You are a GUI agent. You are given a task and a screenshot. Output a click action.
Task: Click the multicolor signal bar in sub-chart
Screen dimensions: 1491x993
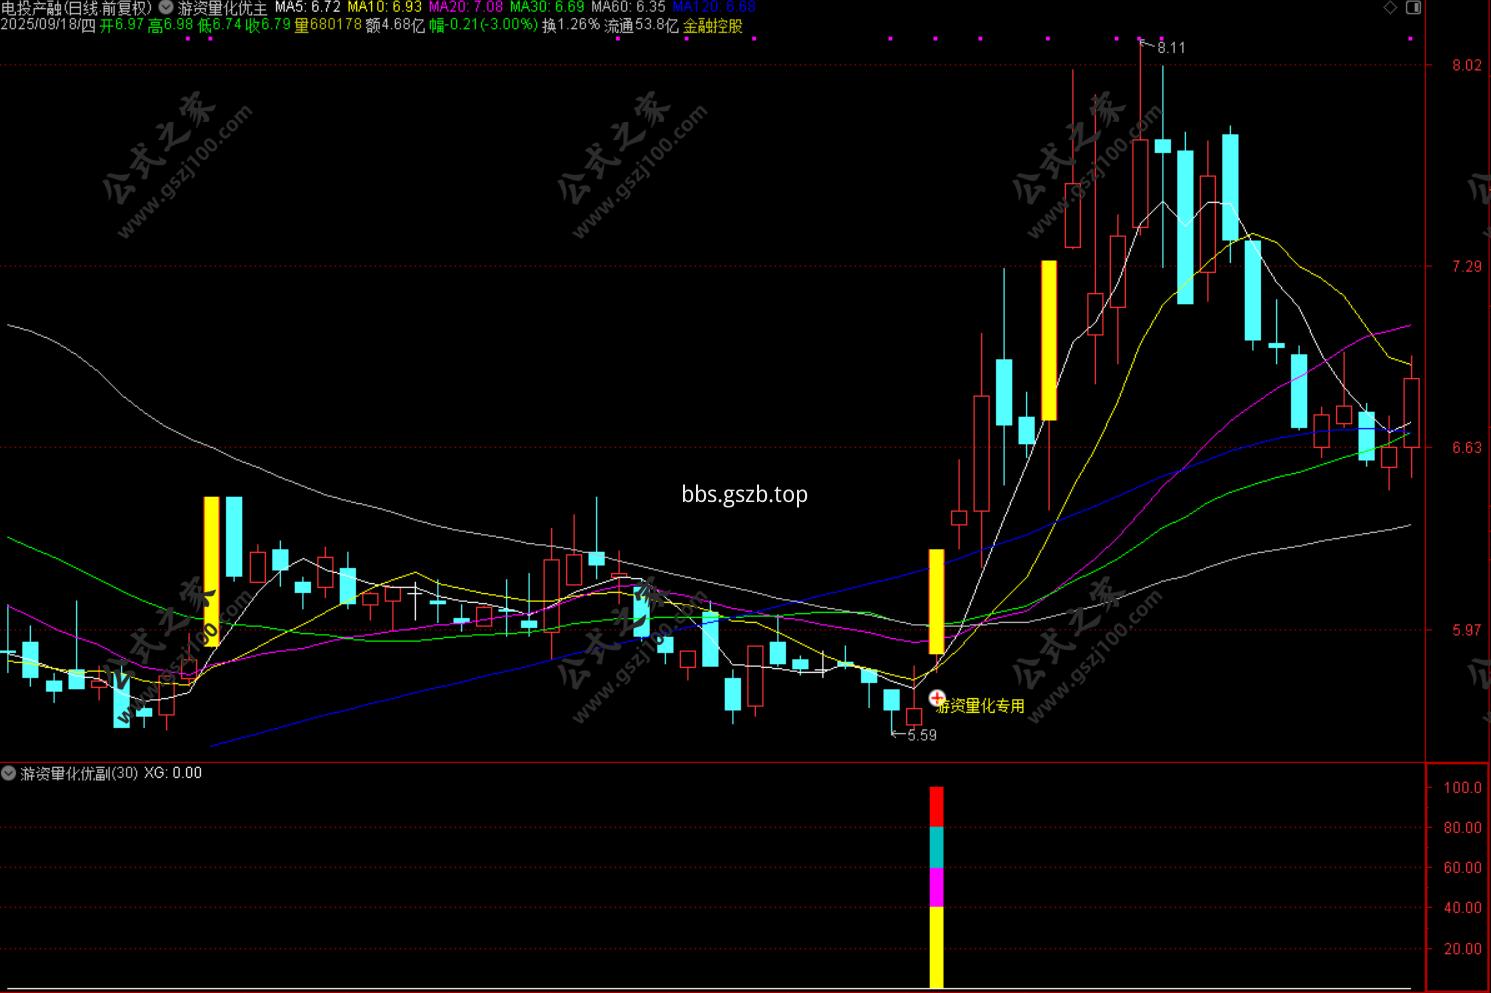click(937, 887)
